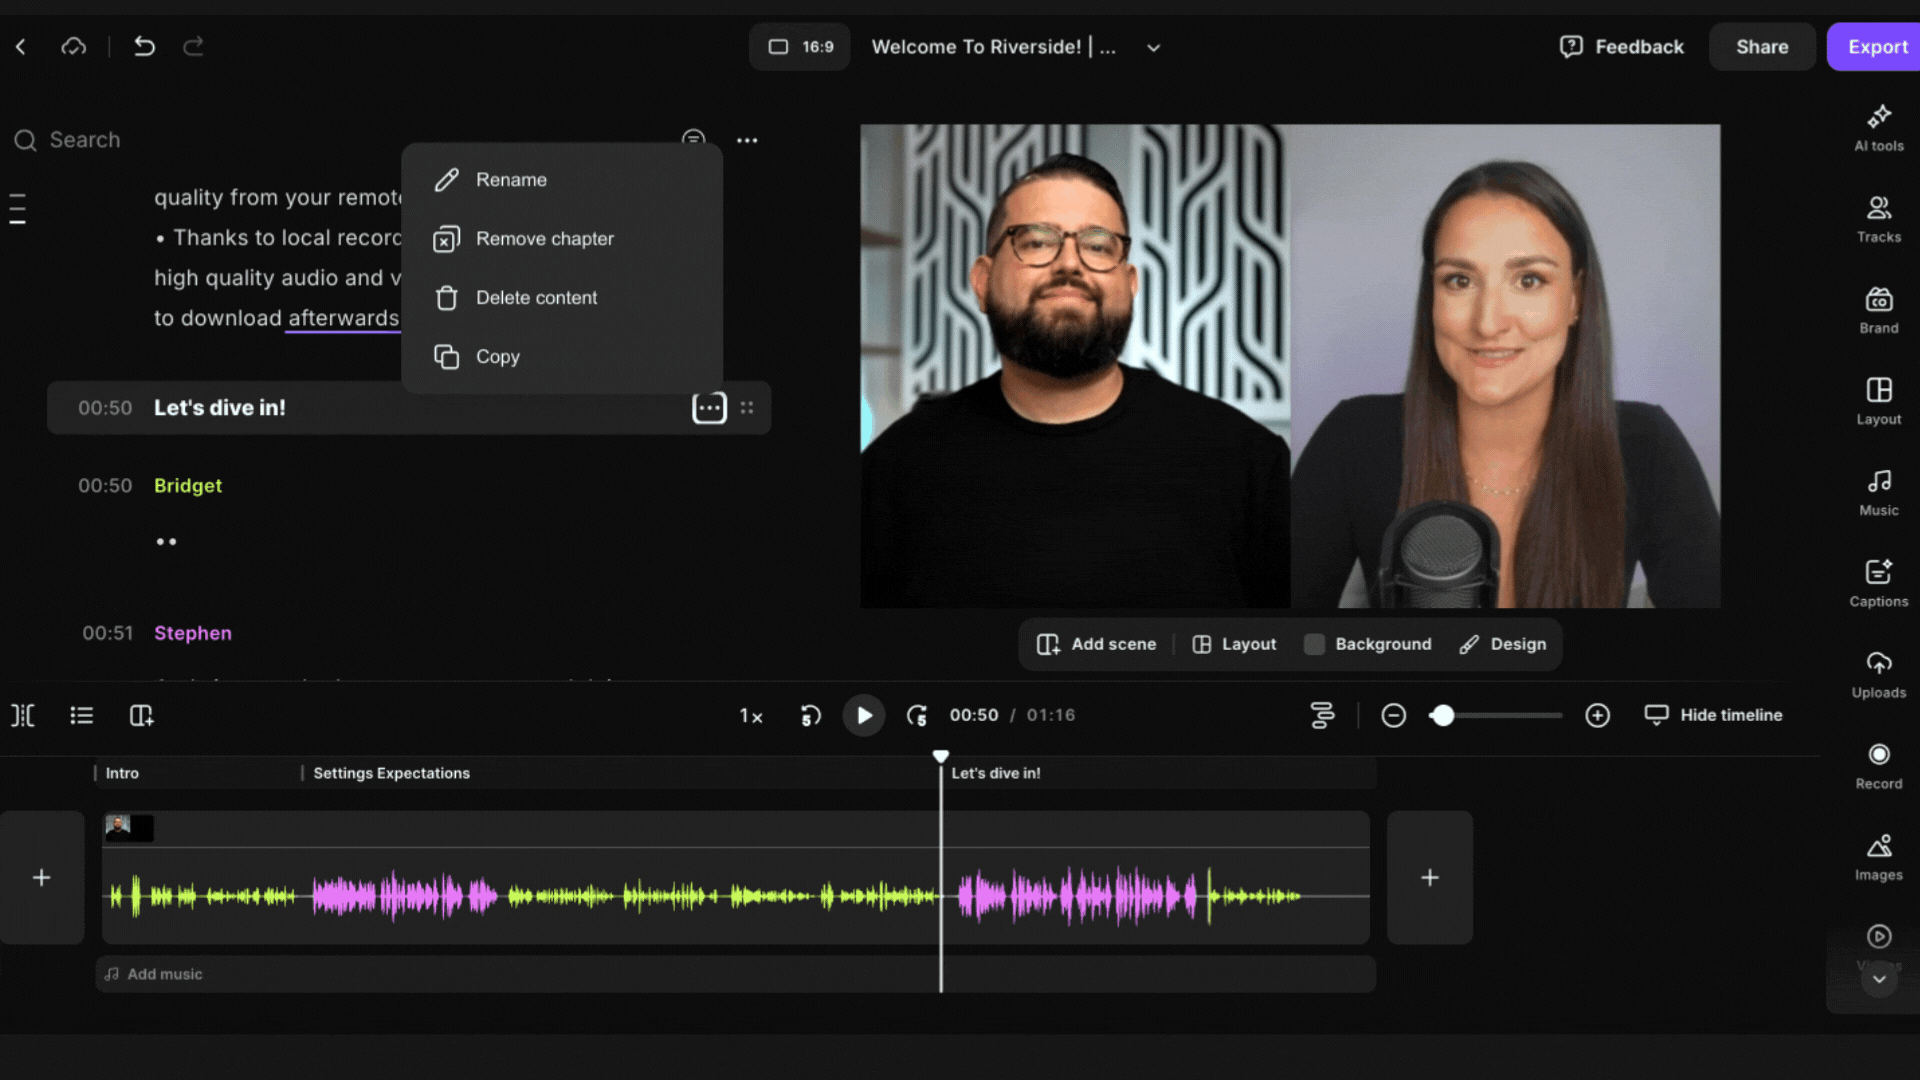Click the timeline zoom slider handle

[x=1442, y=715]
